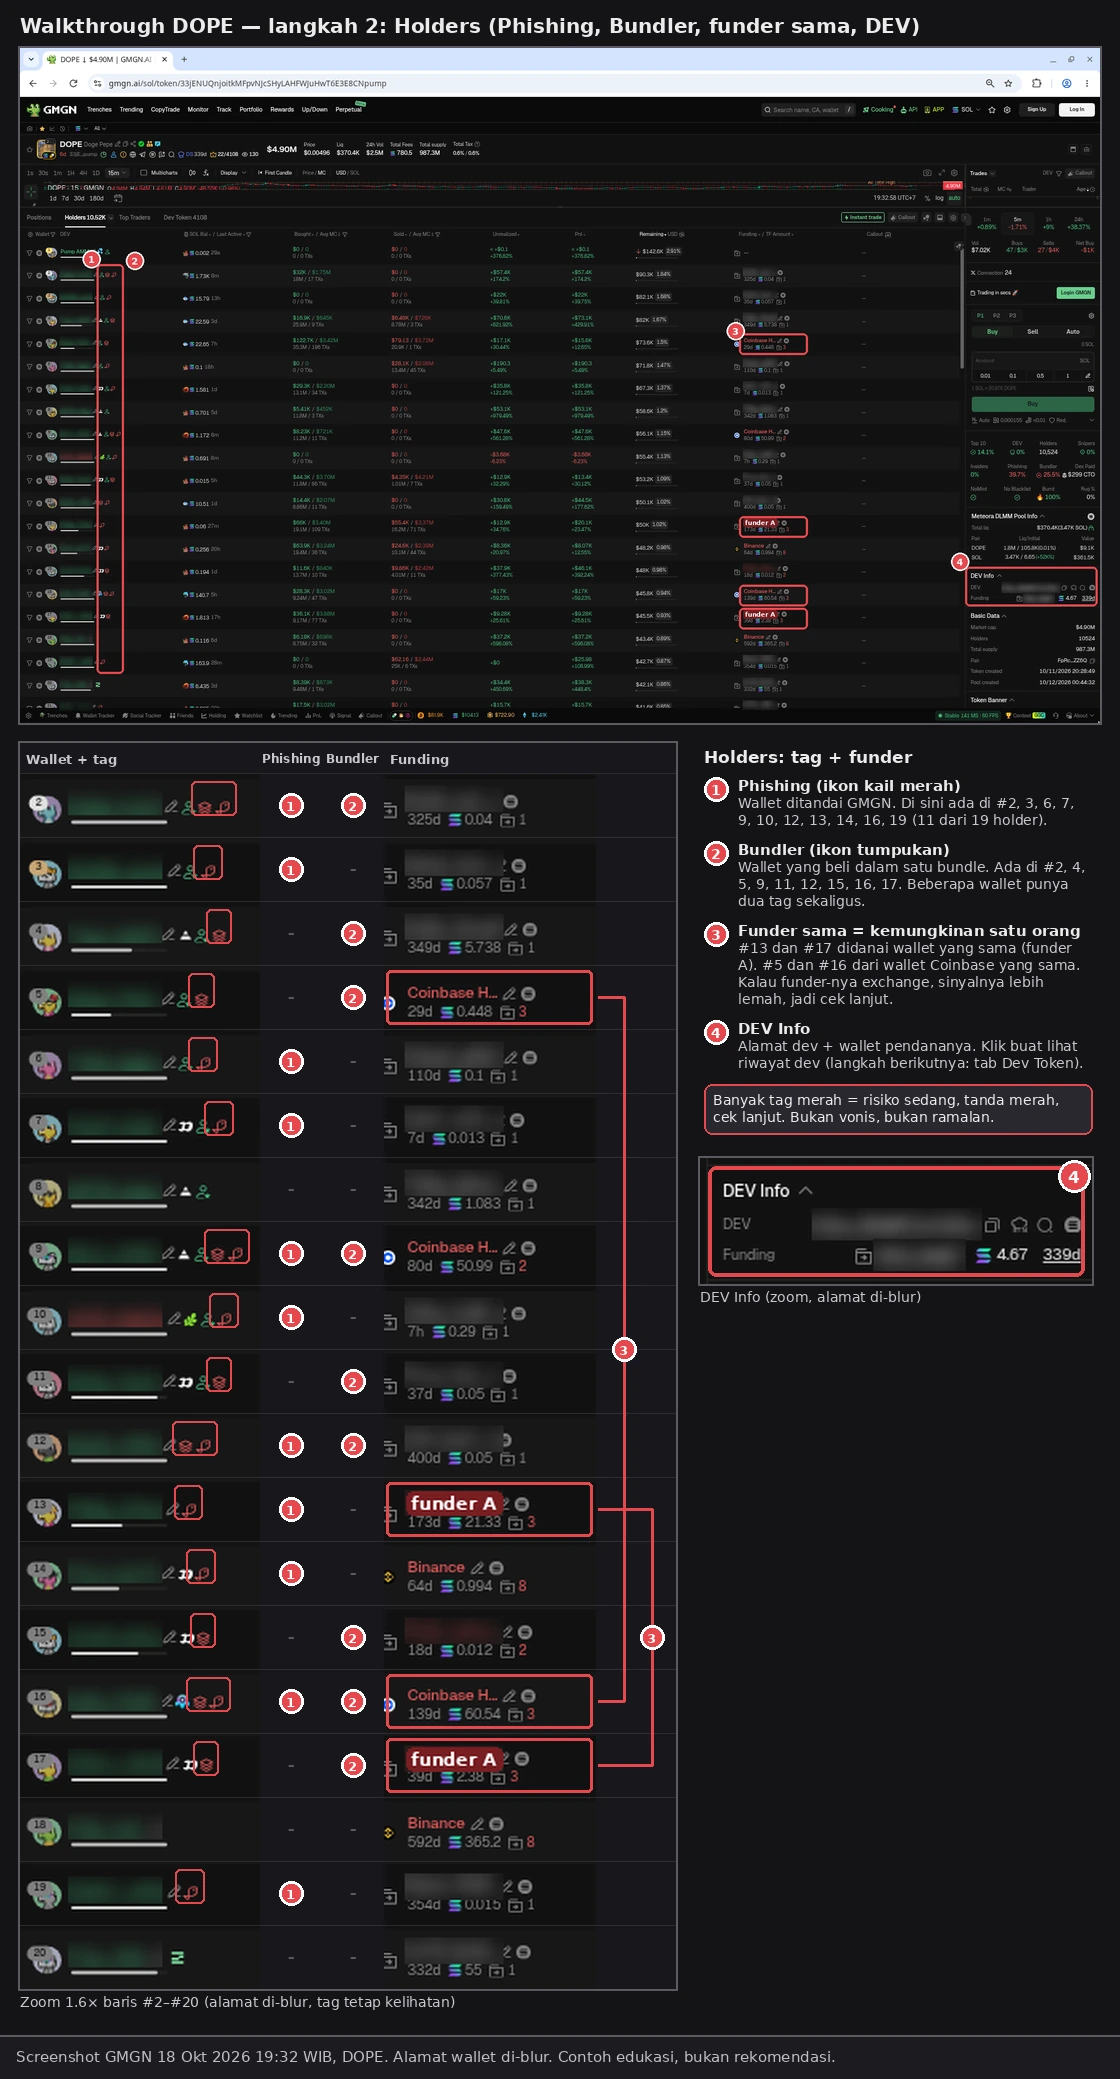Viewport: 1120px width, 2079px height.
Task: Open the Chrome profile icon
Action: tap(1067, 83)
